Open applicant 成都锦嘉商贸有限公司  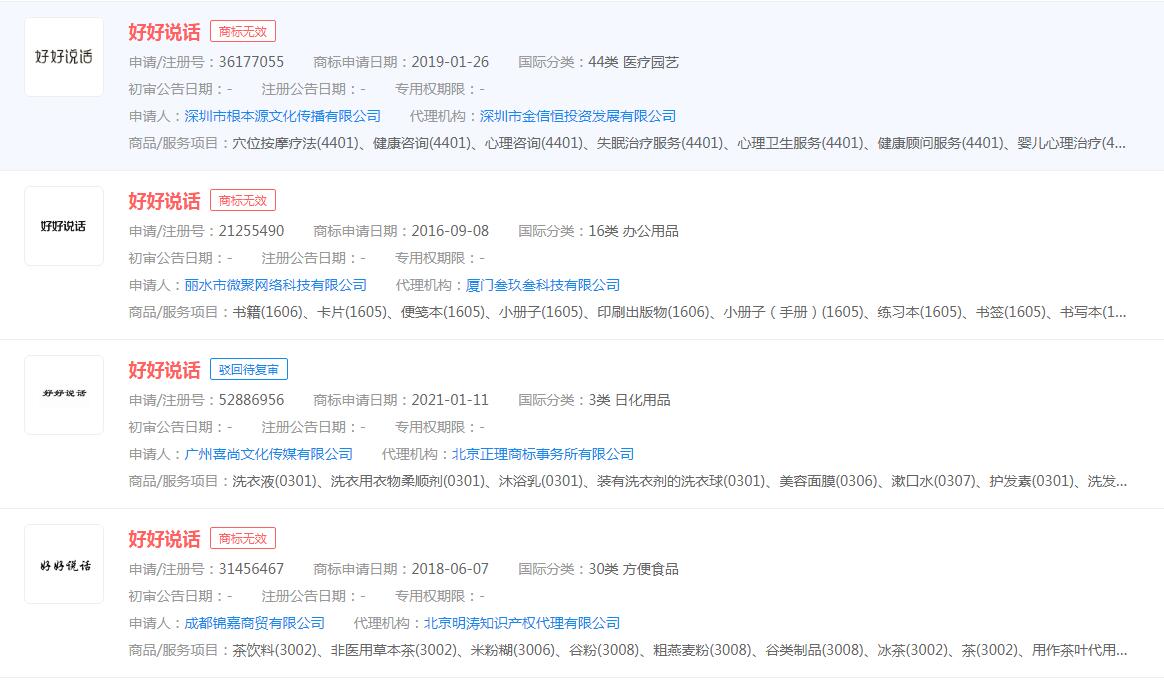point(255,623)
